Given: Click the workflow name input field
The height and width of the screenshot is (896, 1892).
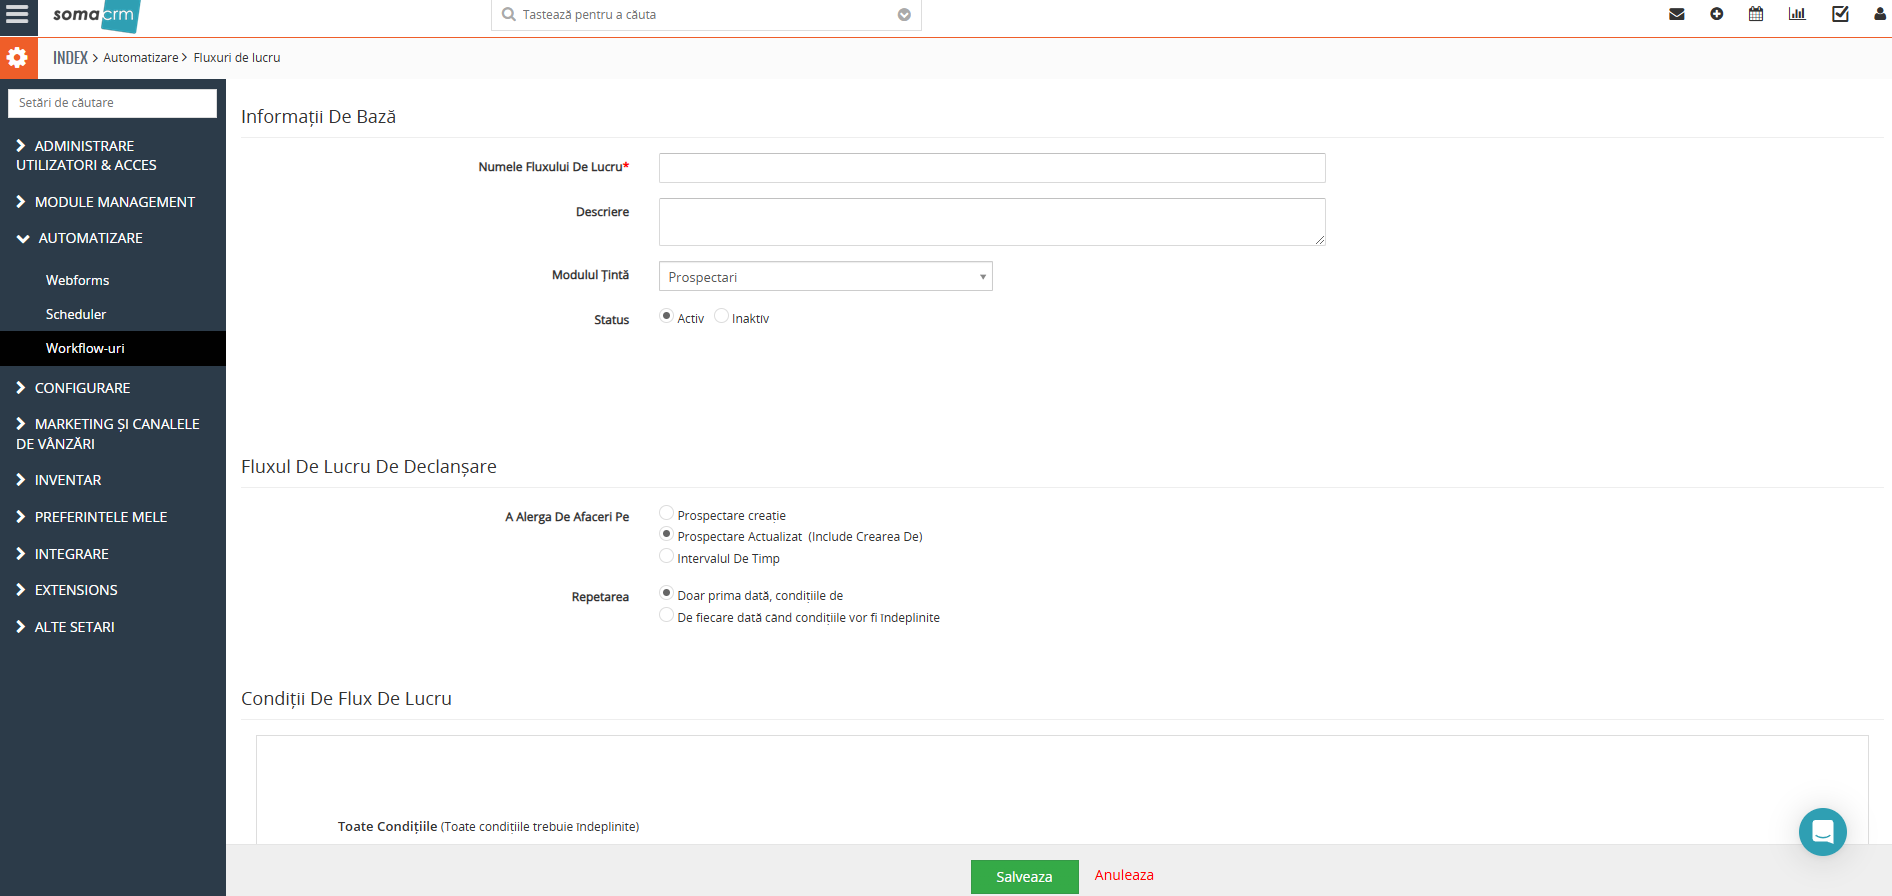Looking at the screenshot, I should click(992, 168).
